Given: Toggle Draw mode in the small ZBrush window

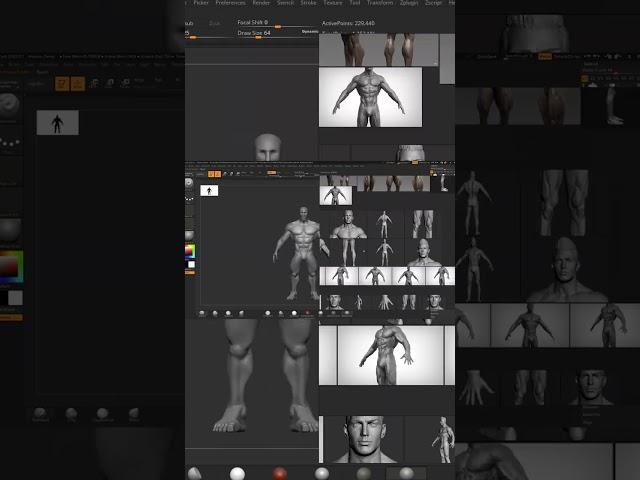Looking at the screenshot, I should tap(218, 174).
